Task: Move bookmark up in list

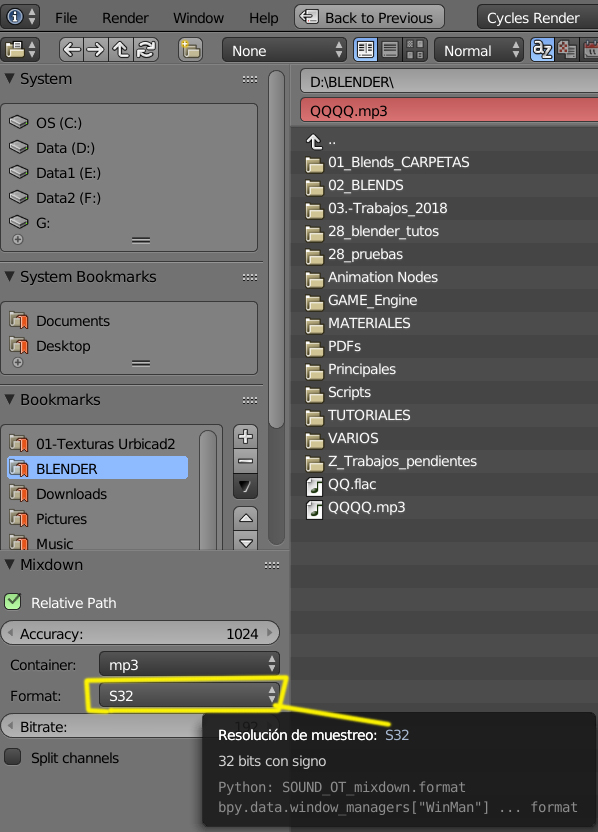Action: [x=246, y=518]
